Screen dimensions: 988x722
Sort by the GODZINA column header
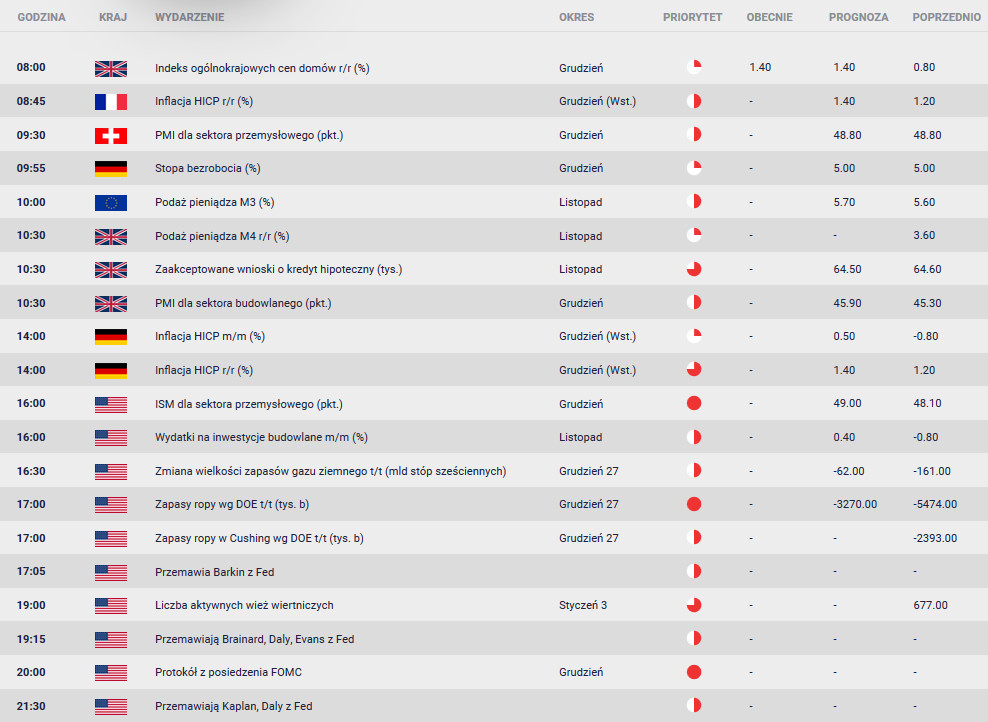click(41, 18)
